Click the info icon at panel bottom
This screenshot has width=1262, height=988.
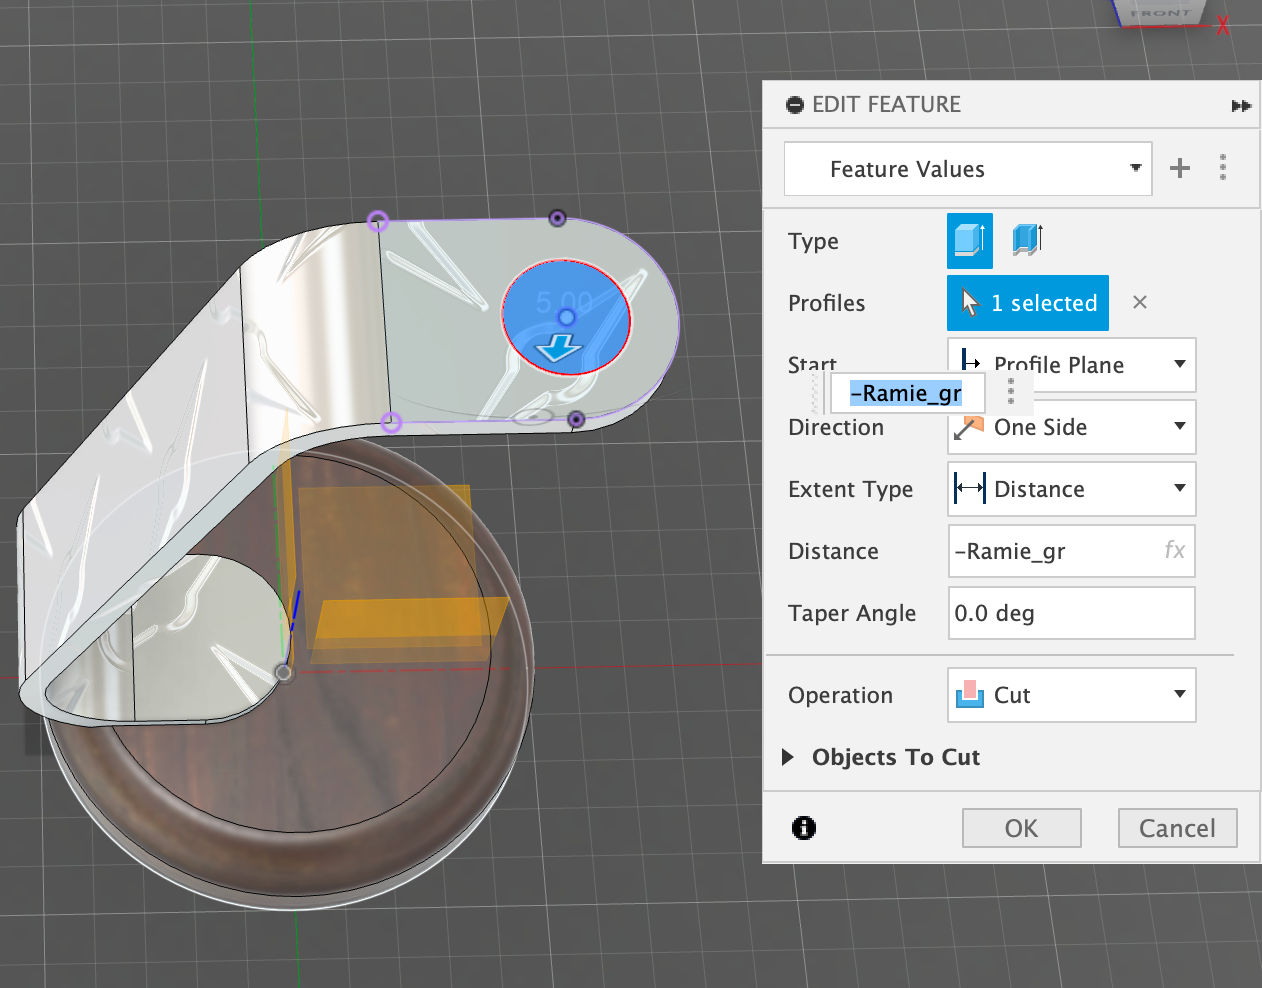[x=804, y=828]
